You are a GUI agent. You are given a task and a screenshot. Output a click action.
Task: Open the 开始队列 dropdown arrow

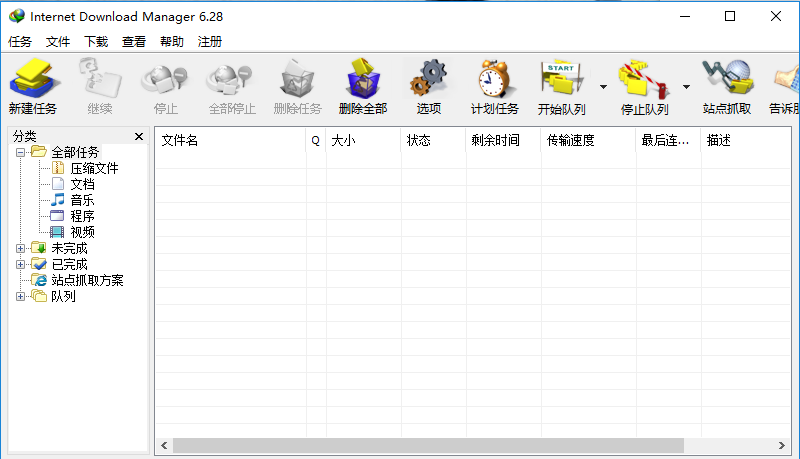604,87
